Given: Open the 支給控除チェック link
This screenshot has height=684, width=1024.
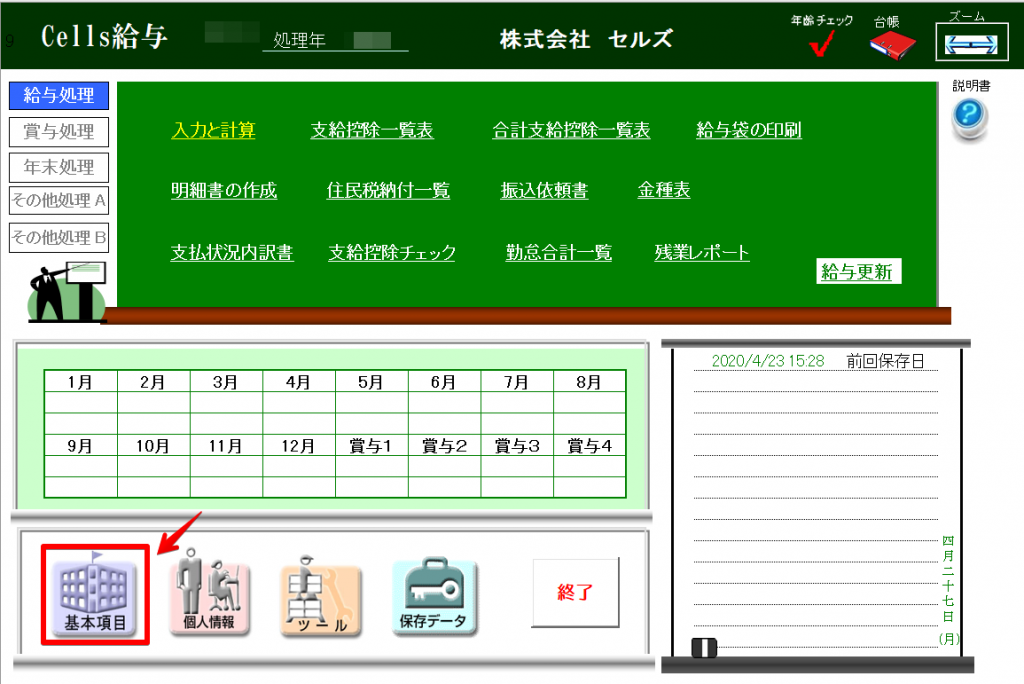Looking at the screenshot, I should pyautogui.click(x=392, y=252).
